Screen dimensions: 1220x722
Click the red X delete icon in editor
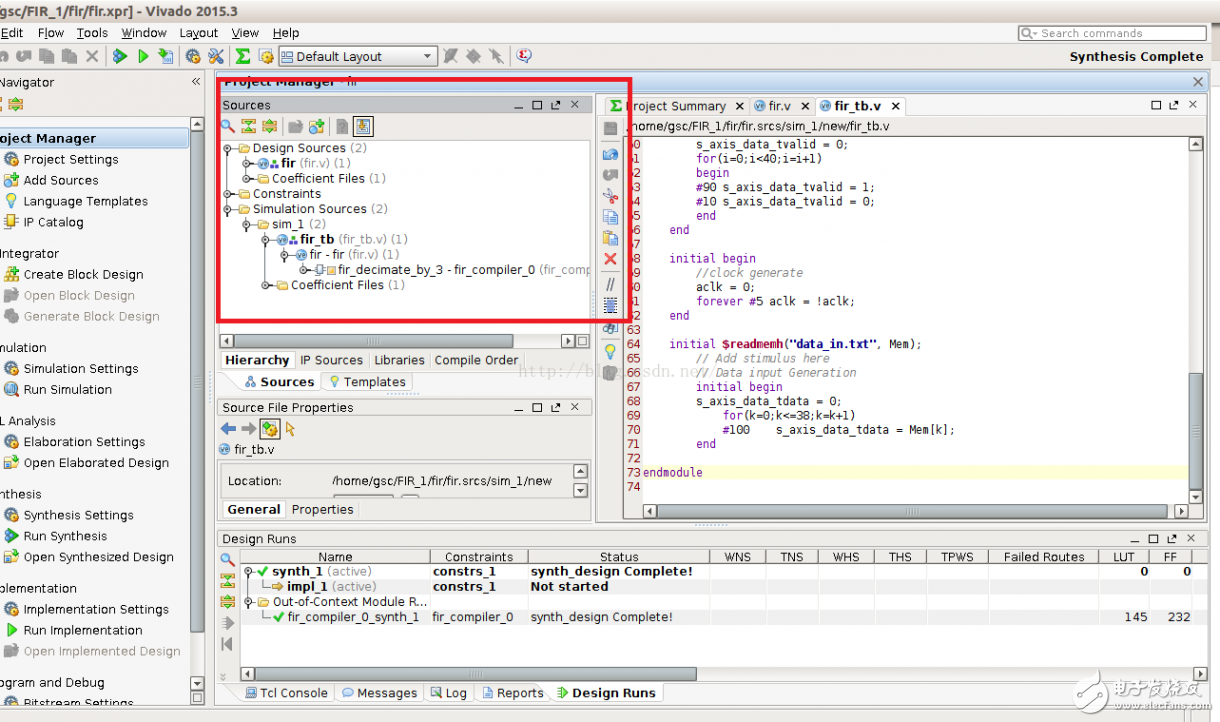coord(610,259)
